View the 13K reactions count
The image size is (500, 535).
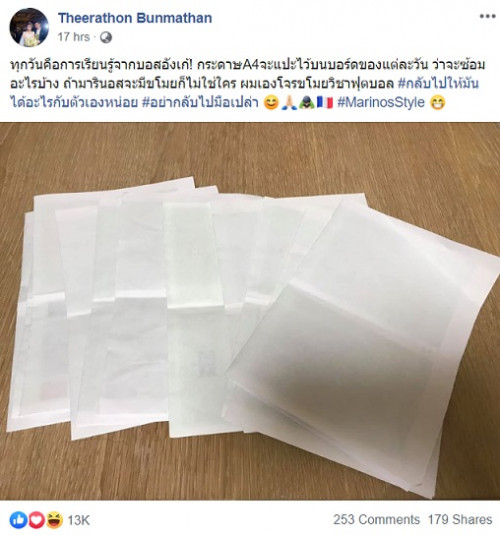(78, 520)
